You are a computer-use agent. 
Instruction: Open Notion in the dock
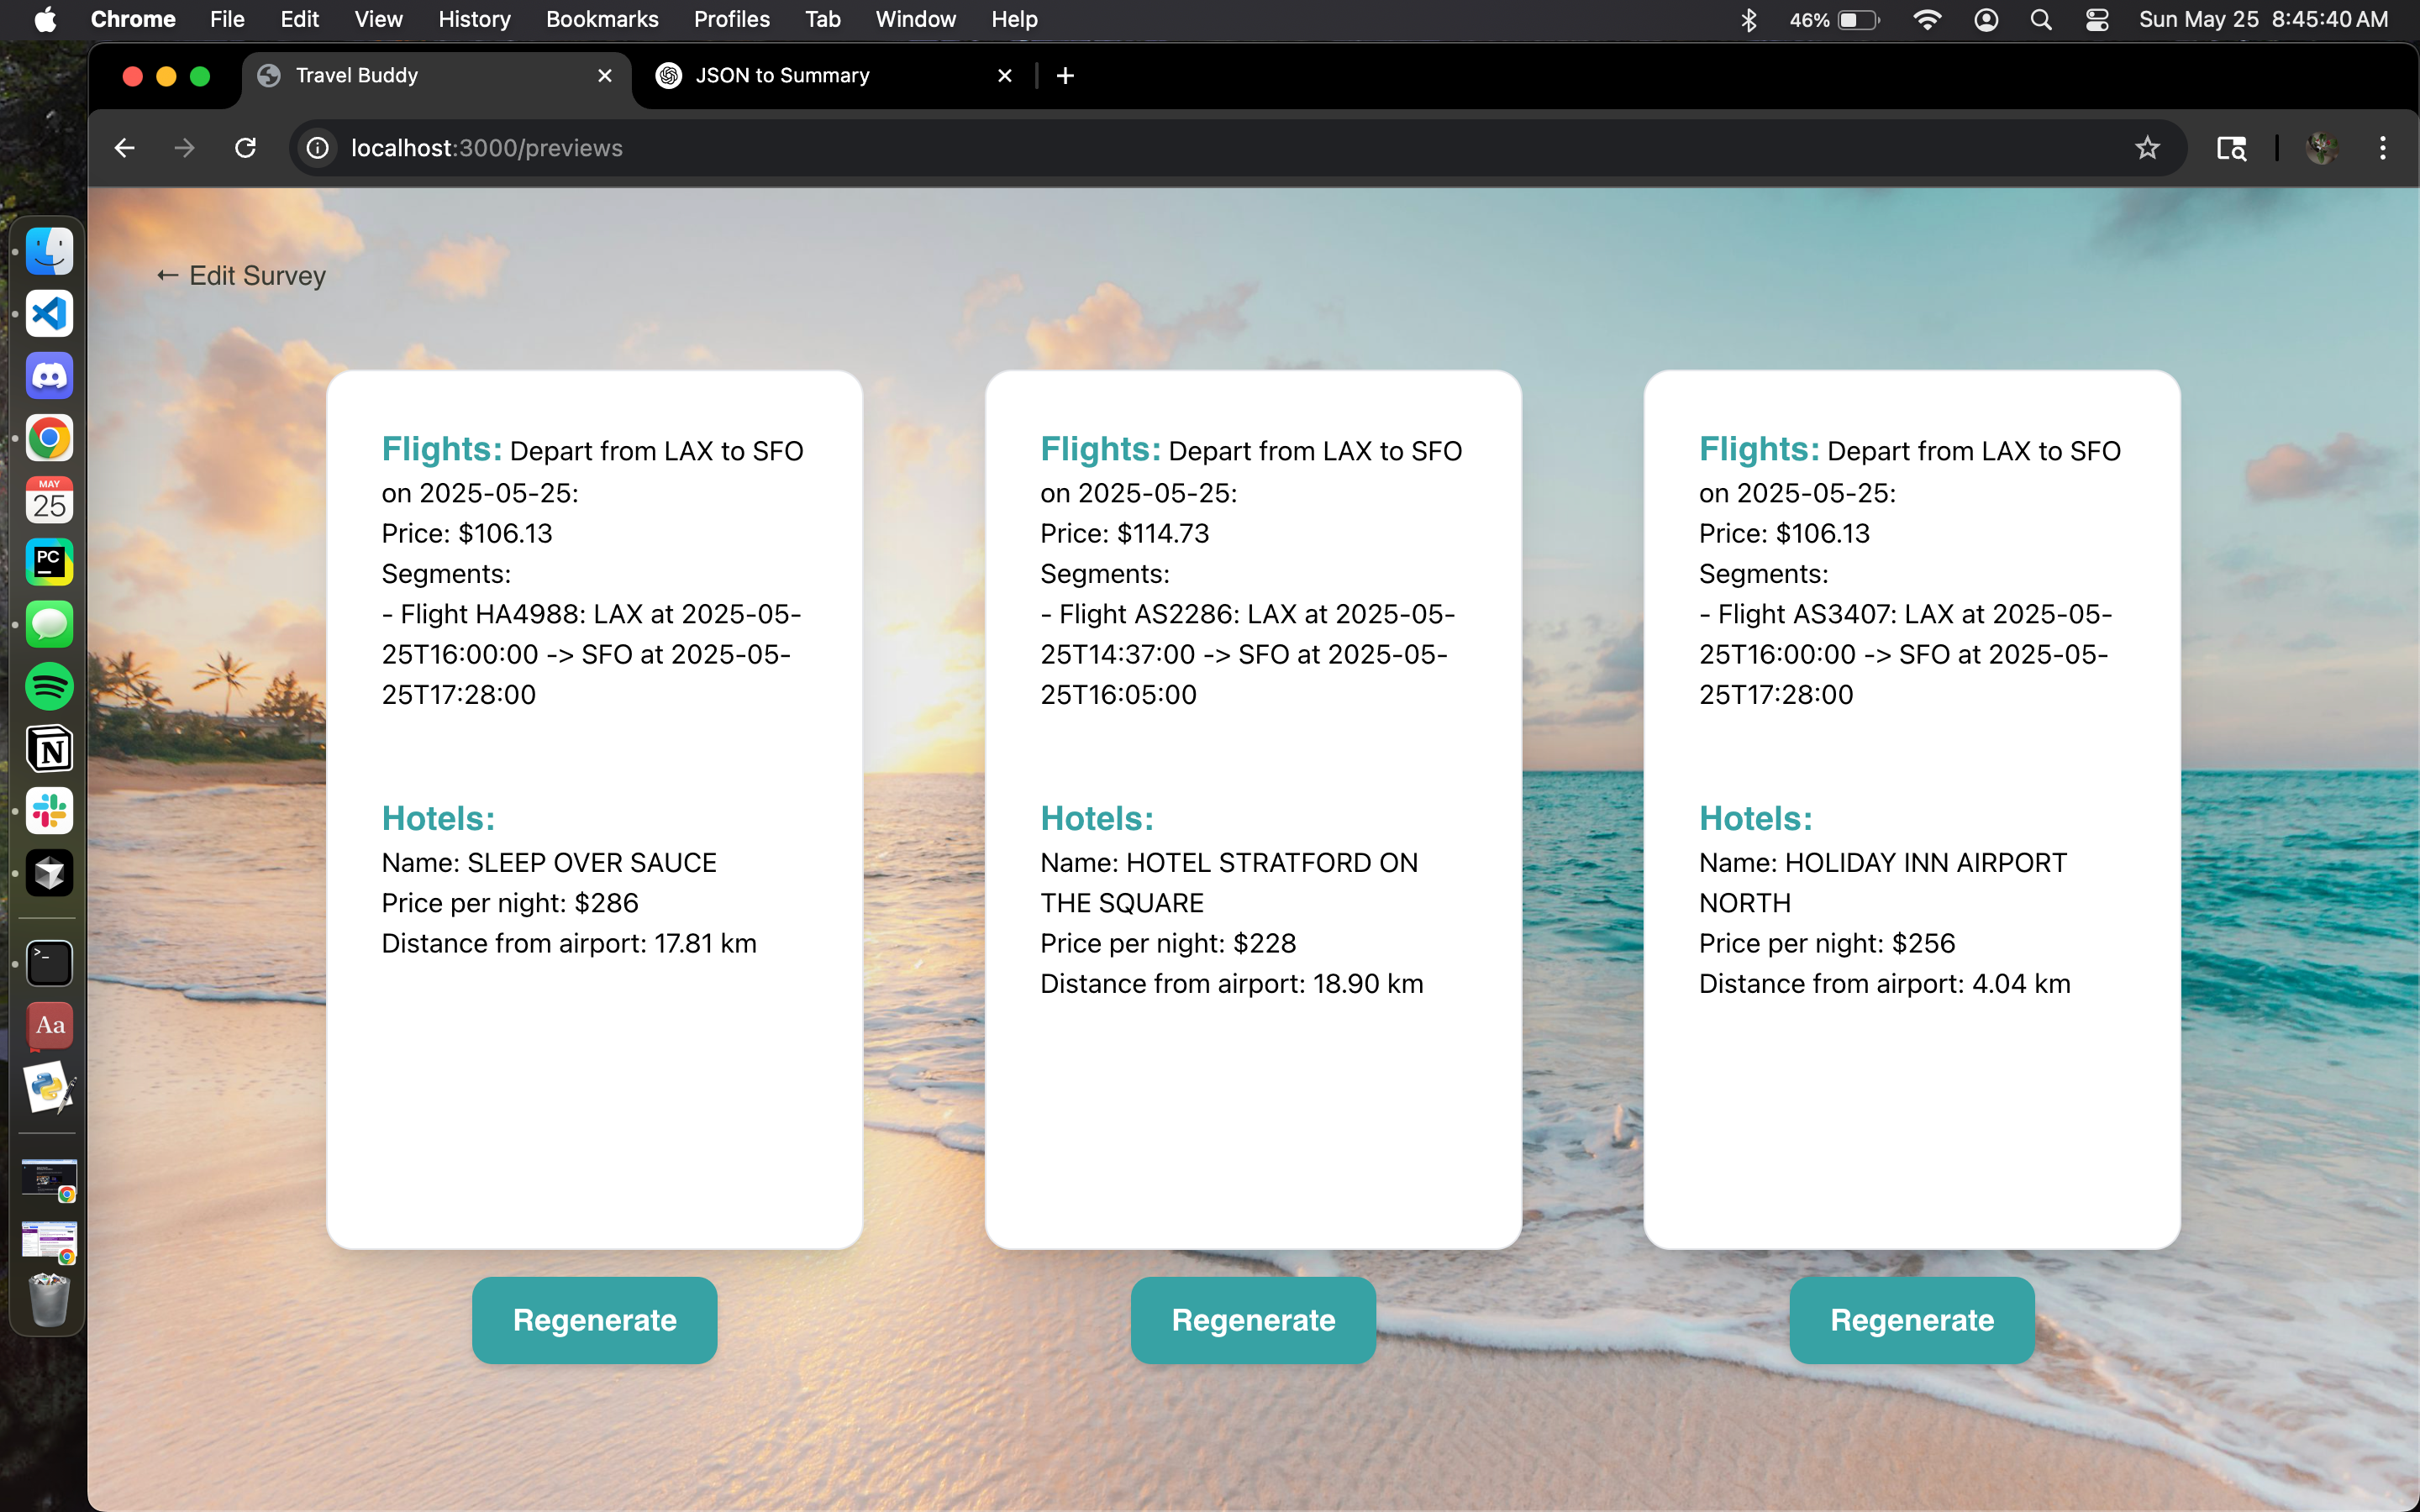coord(49,749)
